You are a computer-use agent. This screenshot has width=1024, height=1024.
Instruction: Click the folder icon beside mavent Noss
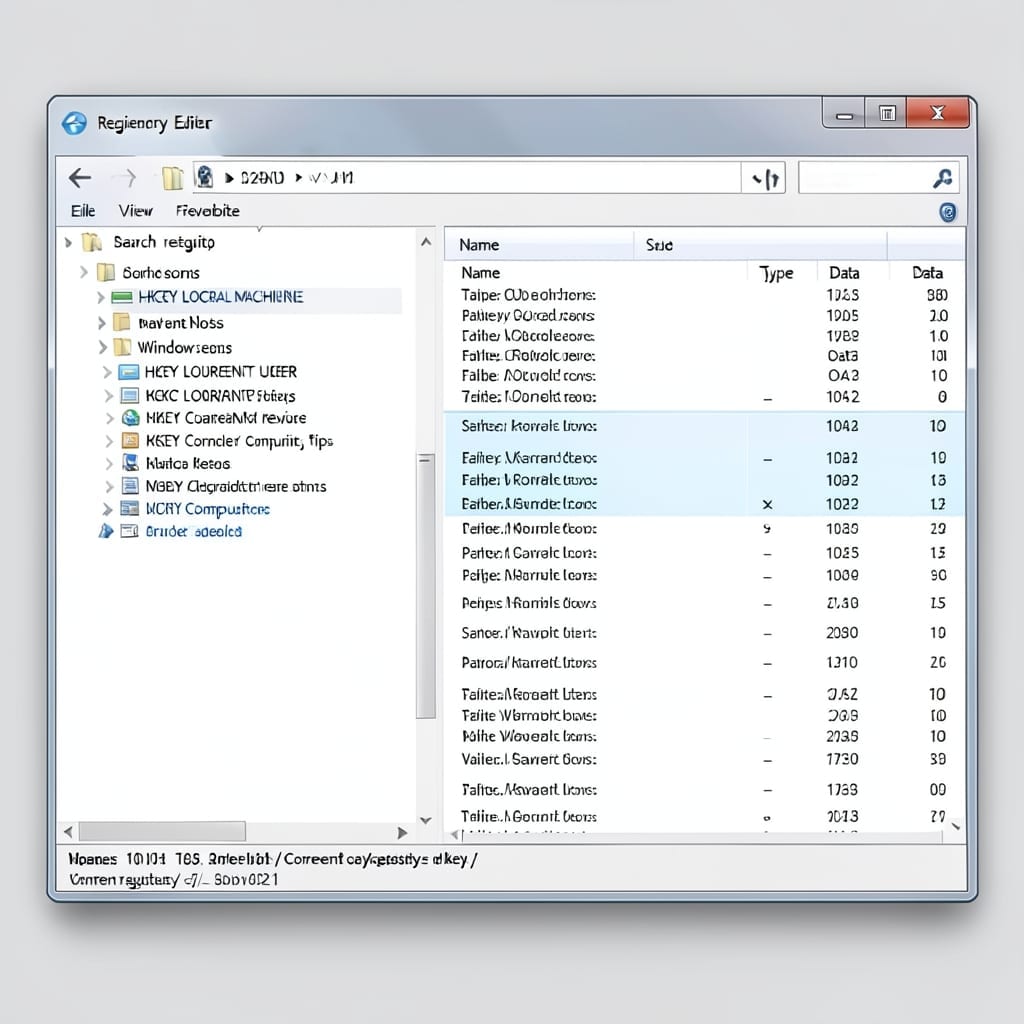coord(121,322)
